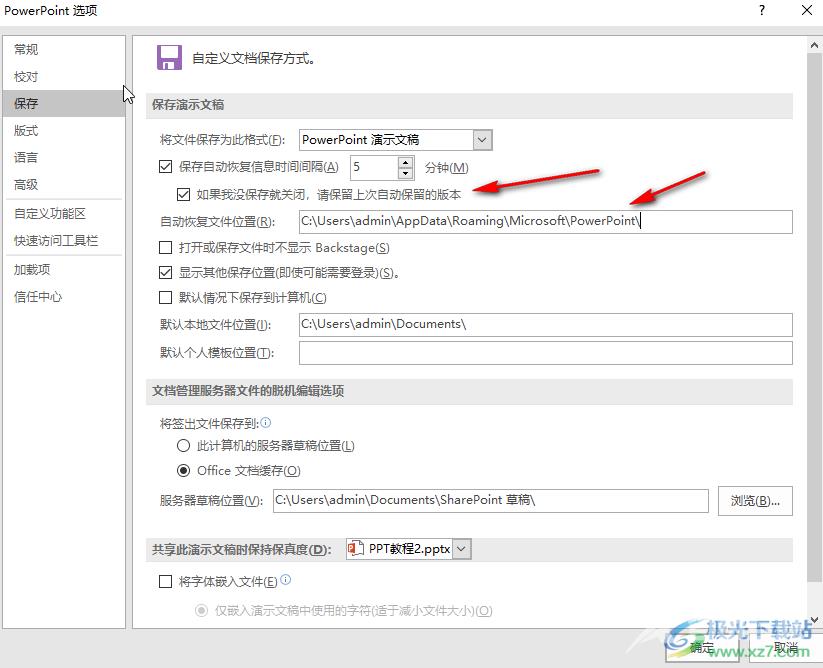Screen dimensions: 823x668
Task: Expand the PPT教程2.pptx document dropdown
Action: (x=461, y=549)
